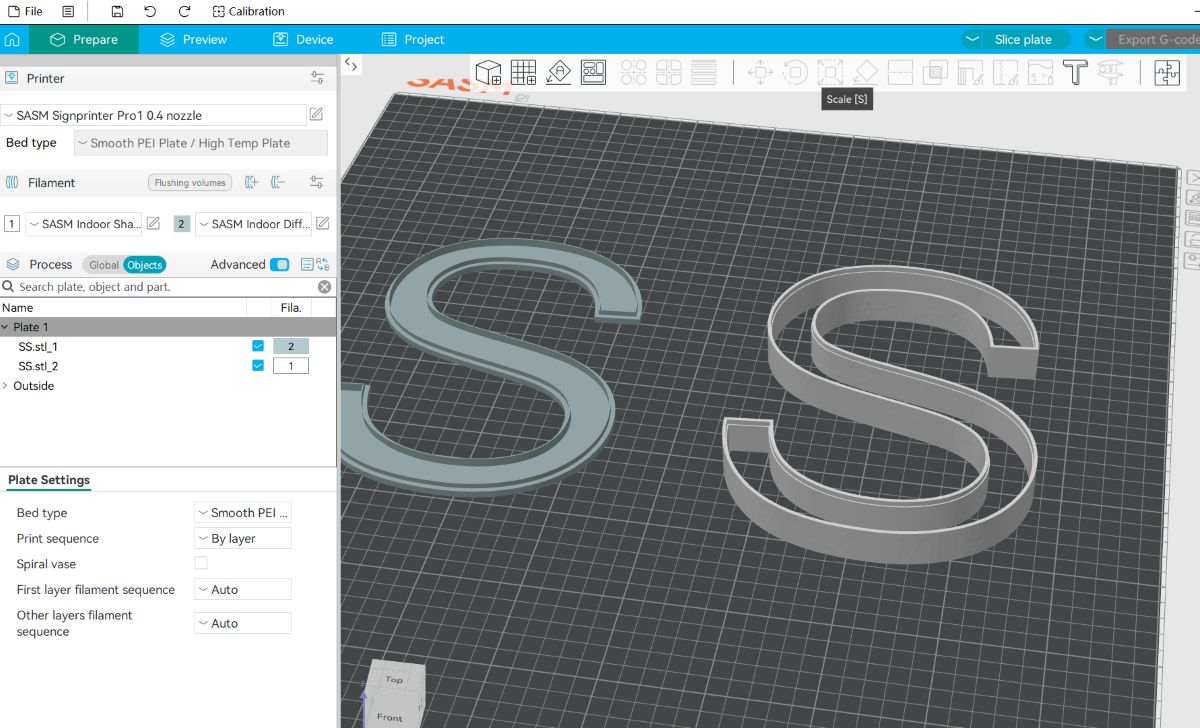Click filament 2 color swatch
Viewport: 1200px width, 728px height.
click(x=181, y=224)
